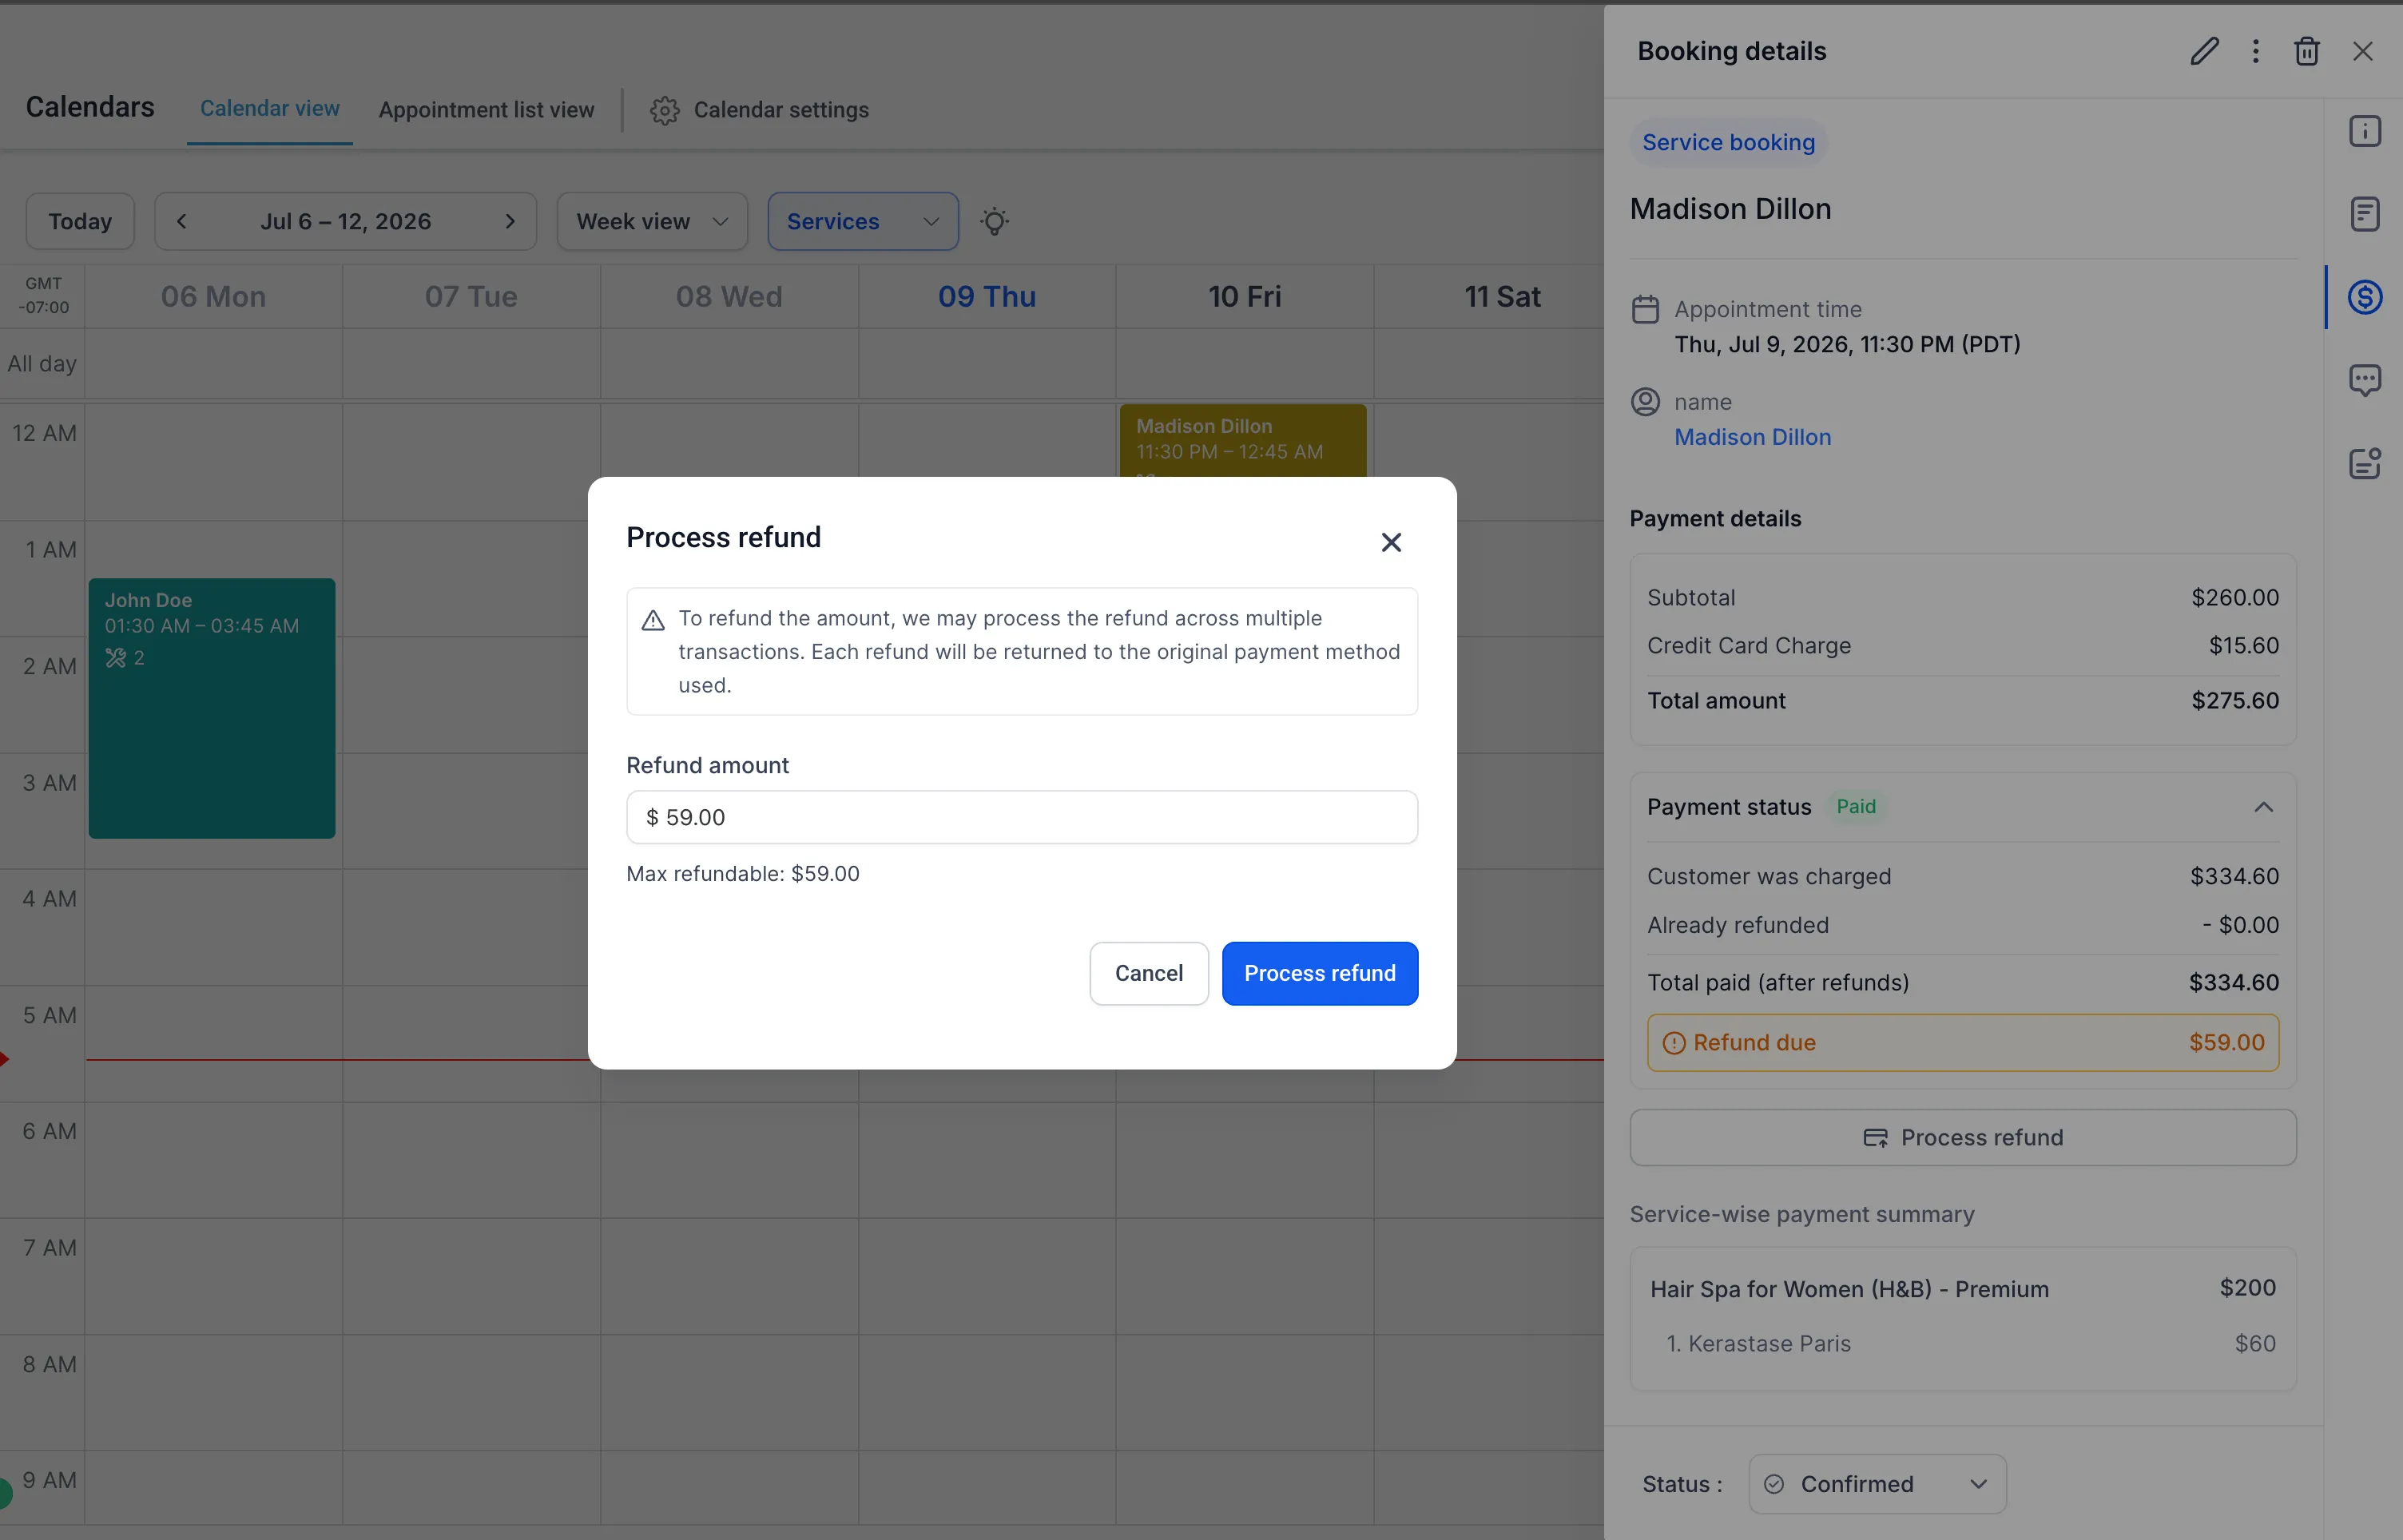This screenshot has height=1540, width=2403.
Task: Confirm with blue Process refund button
Action: coord(1319,973)
